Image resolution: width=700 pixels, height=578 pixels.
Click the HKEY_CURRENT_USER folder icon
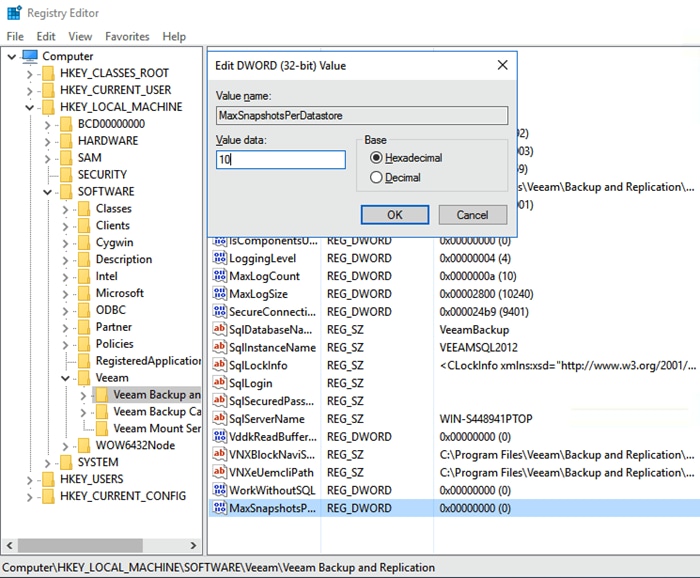click(48, 90)
